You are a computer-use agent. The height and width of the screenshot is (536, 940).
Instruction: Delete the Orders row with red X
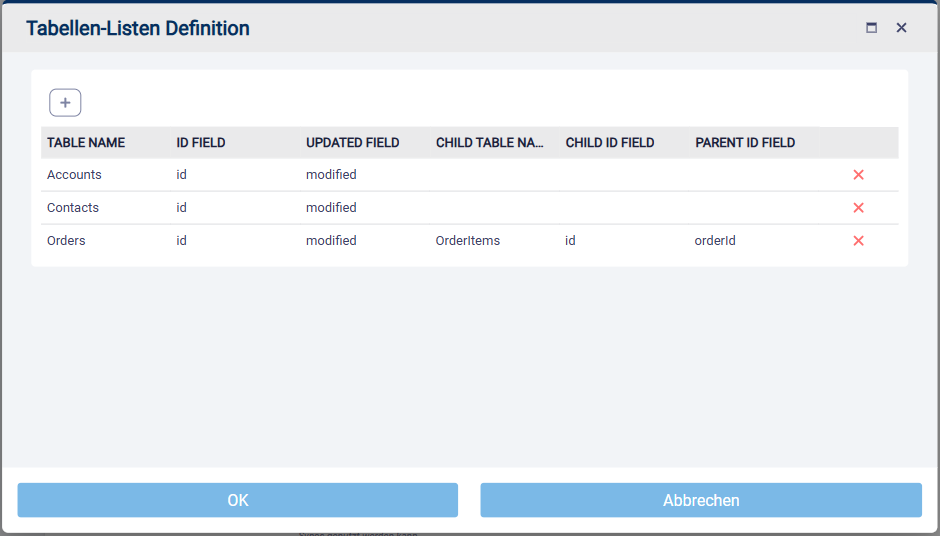858,241
